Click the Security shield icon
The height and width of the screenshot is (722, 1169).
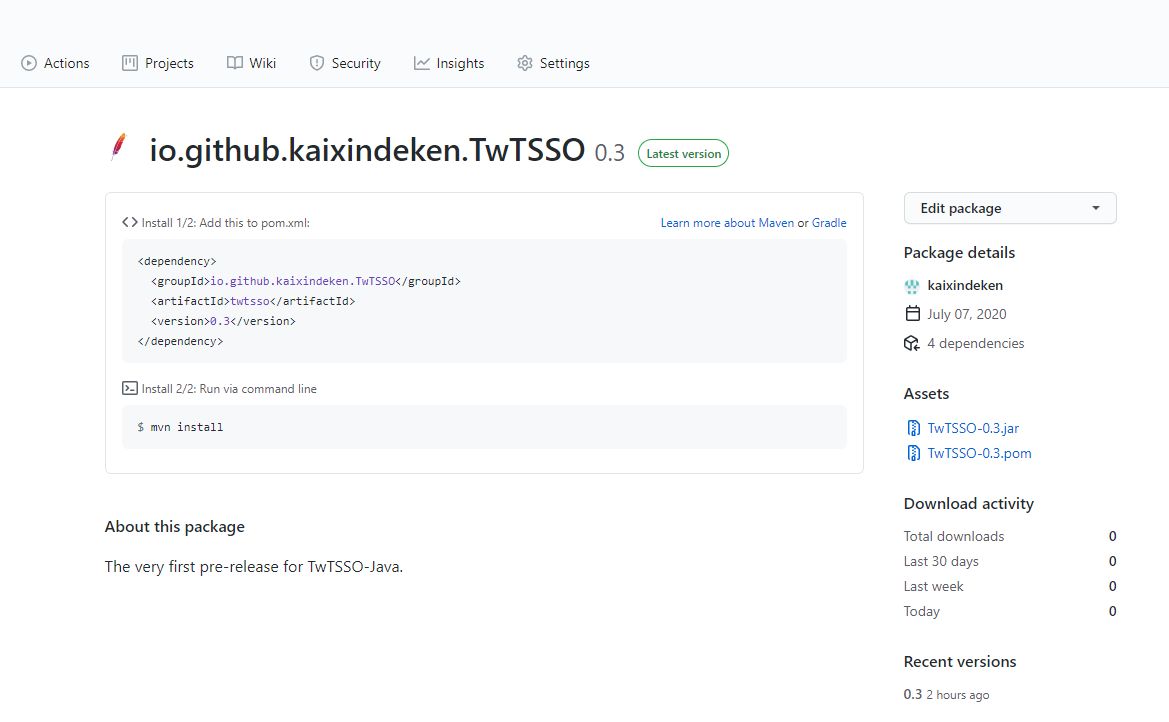tap(317, 63)
